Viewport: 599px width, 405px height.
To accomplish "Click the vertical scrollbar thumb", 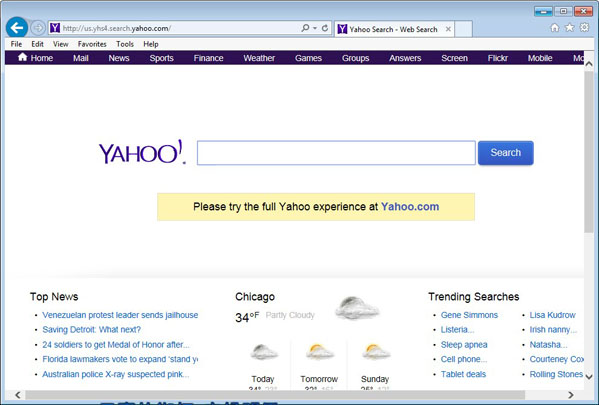I will 589,151.
